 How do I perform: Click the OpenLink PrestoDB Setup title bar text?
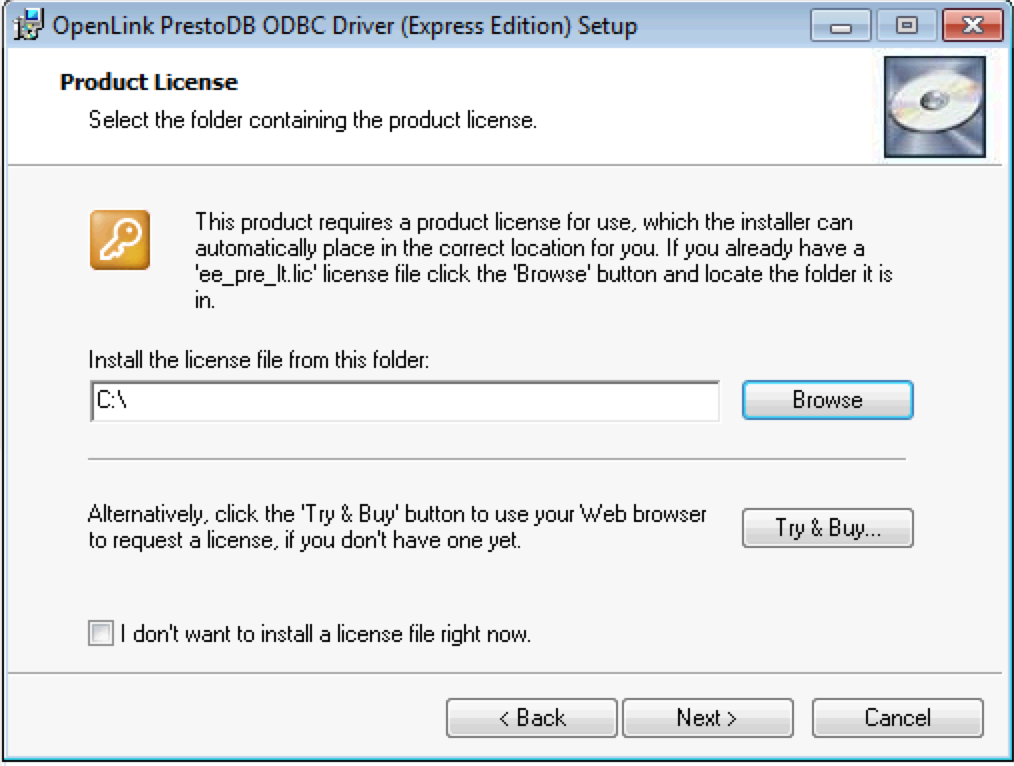point(345,26)
